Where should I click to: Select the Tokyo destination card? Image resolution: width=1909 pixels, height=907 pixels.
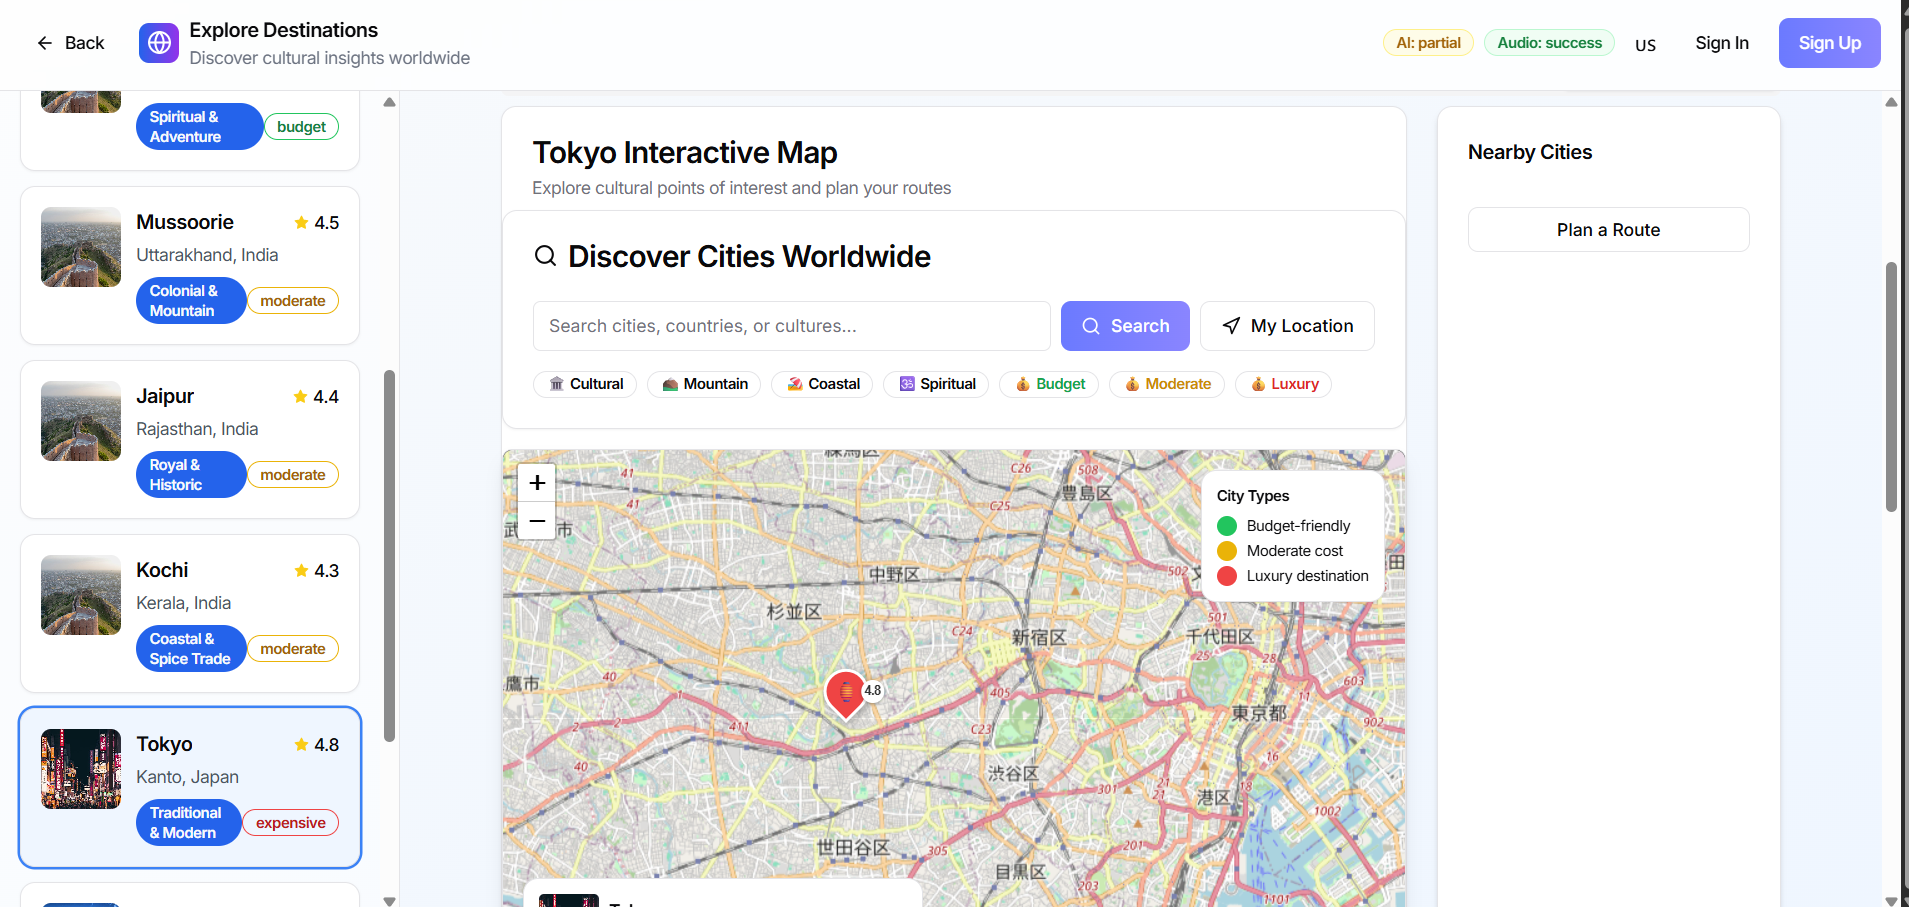(x=190, y=788)
